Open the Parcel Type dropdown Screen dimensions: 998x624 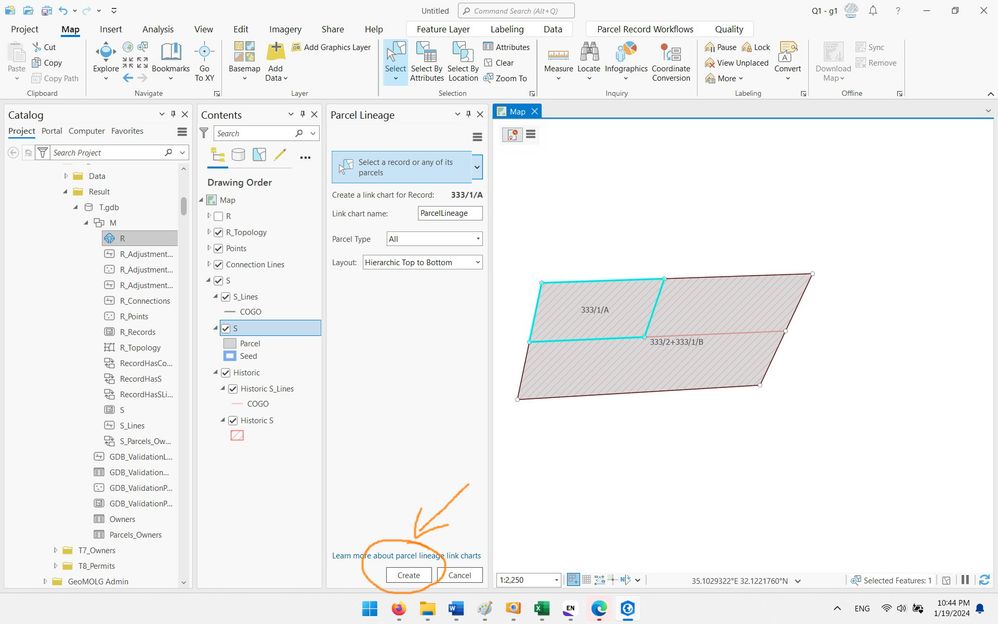435,239
